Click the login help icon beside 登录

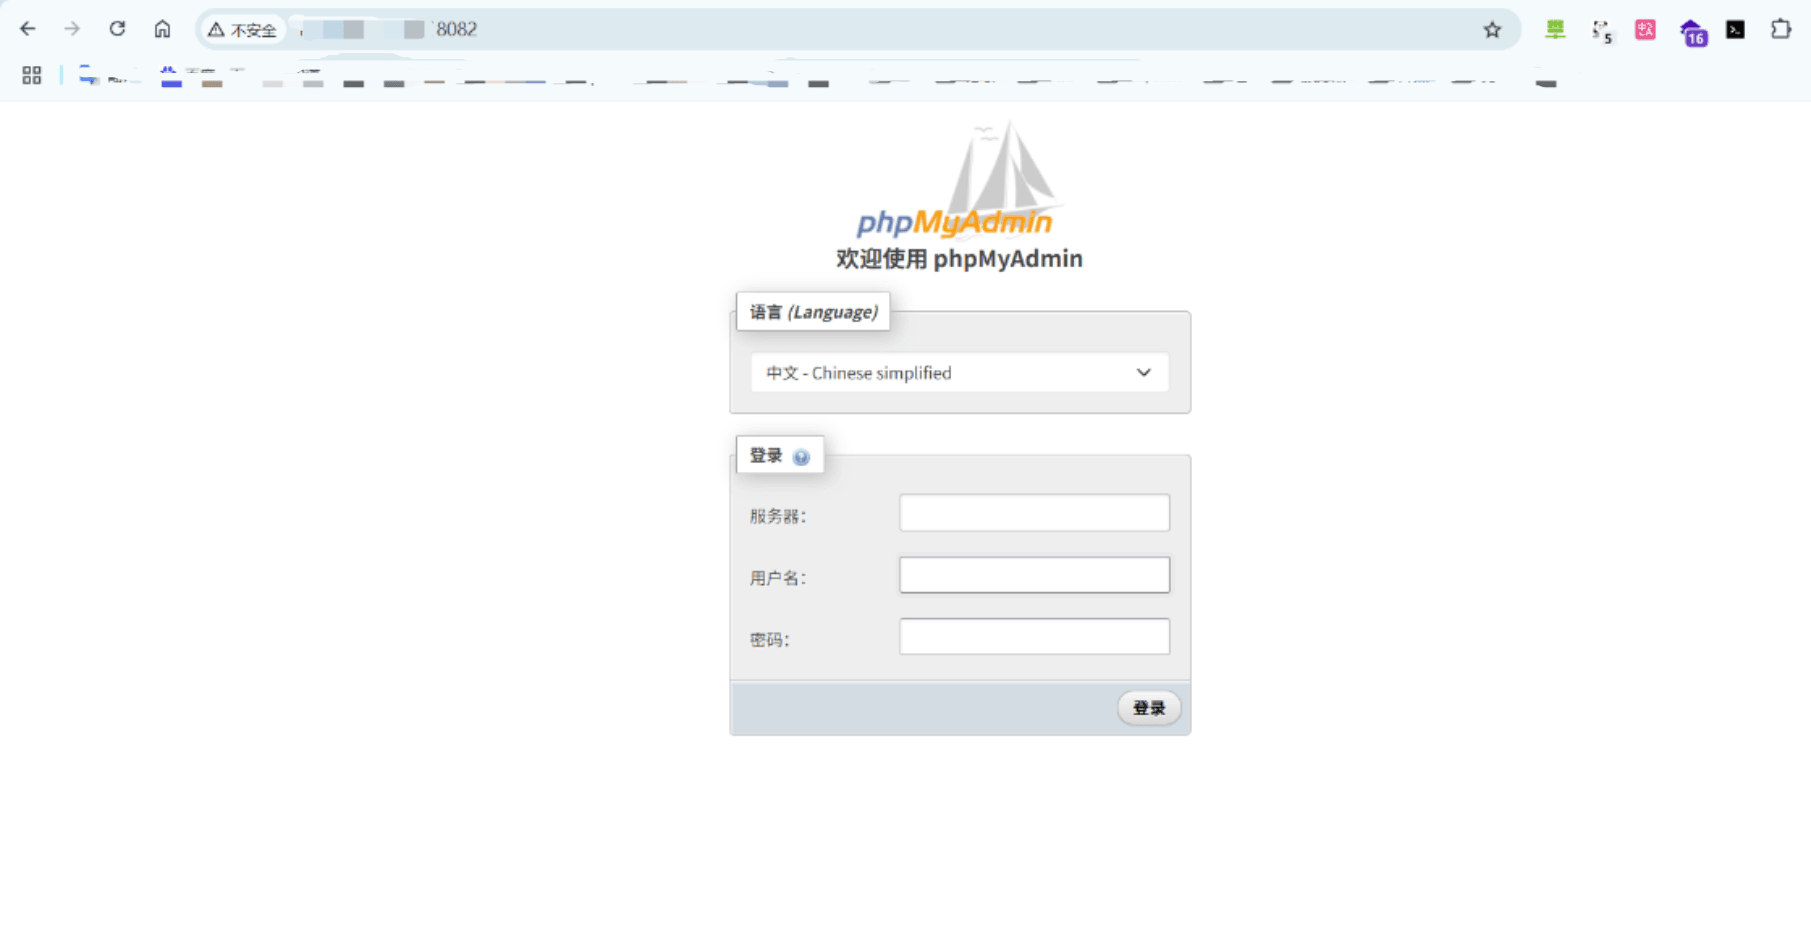pyautogui.click(x=801, y=457)
